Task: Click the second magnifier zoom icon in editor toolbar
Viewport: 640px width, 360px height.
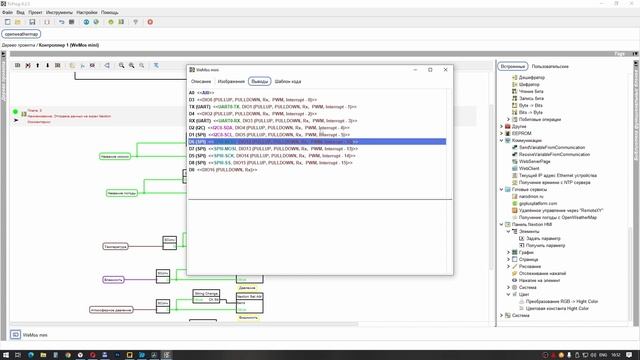Action: 131,65
